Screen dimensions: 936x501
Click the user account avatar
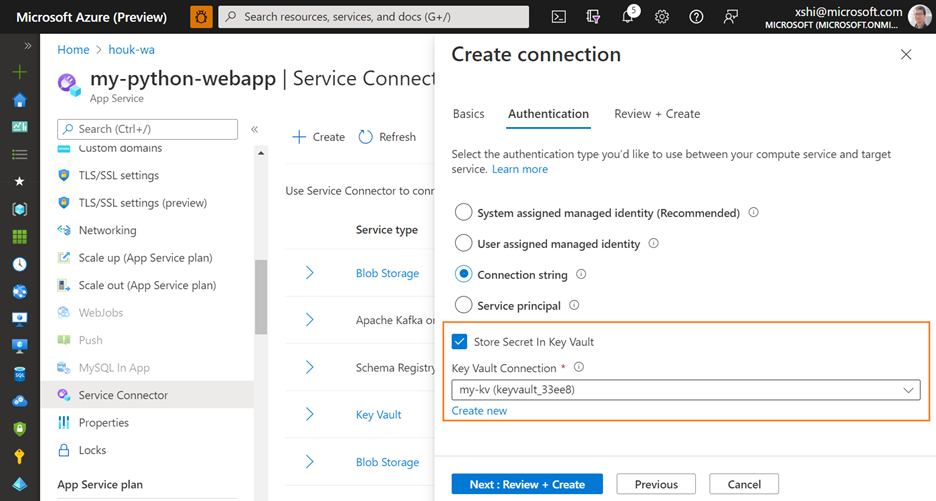919,17
